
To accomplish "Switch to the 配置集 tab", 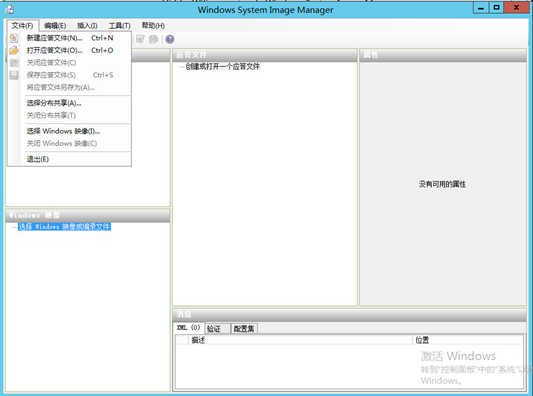I will click(x=244, y=329).
